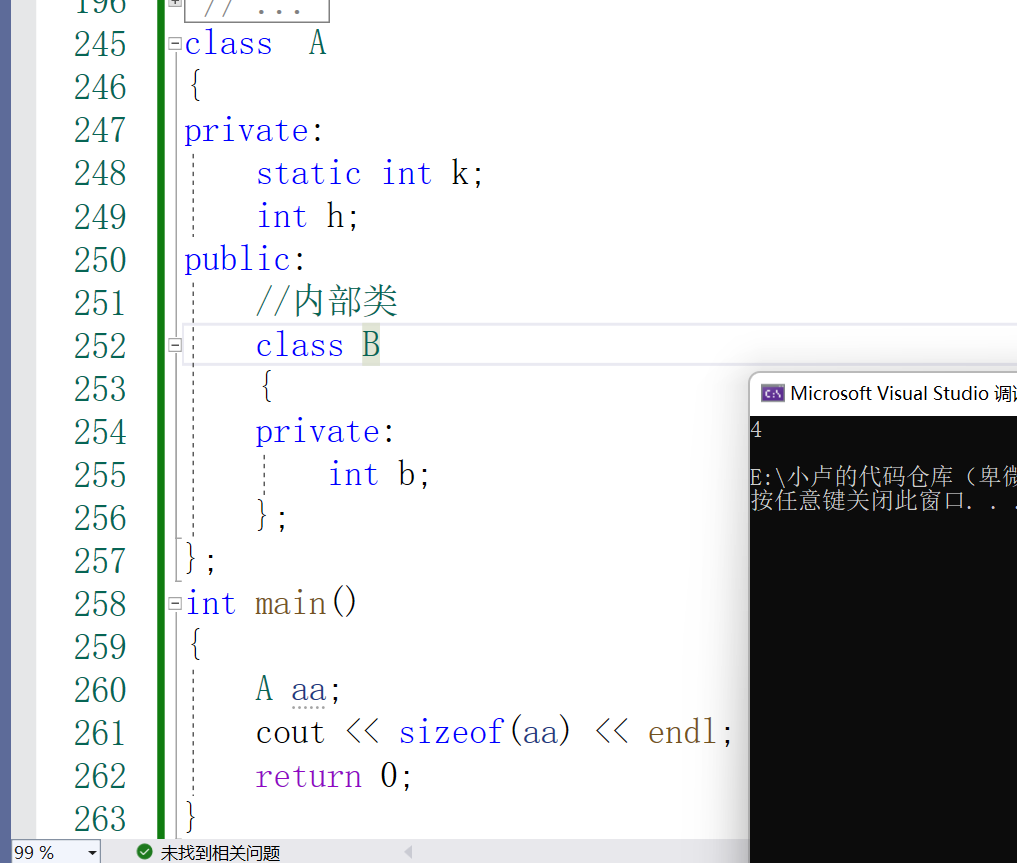The width and height of the screenshot is (1017, 863).
Task: Collapse the class A code block
Action: pyautogui.click(x=174, y=44)
